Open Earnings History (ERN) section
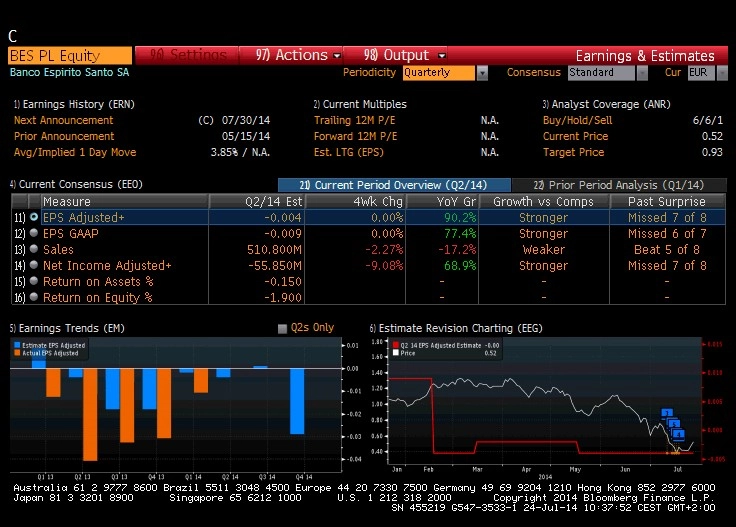This screenshot has height=527, width=736. tap(74, 104)
